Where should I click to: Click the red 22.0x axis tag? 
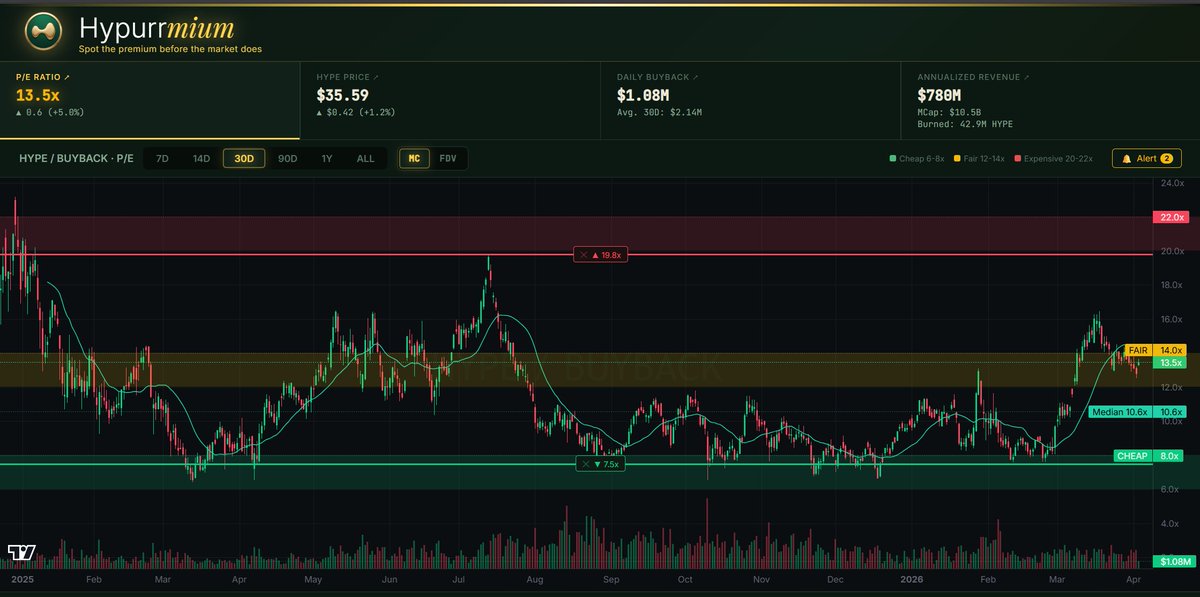(x=1170, y=217)
